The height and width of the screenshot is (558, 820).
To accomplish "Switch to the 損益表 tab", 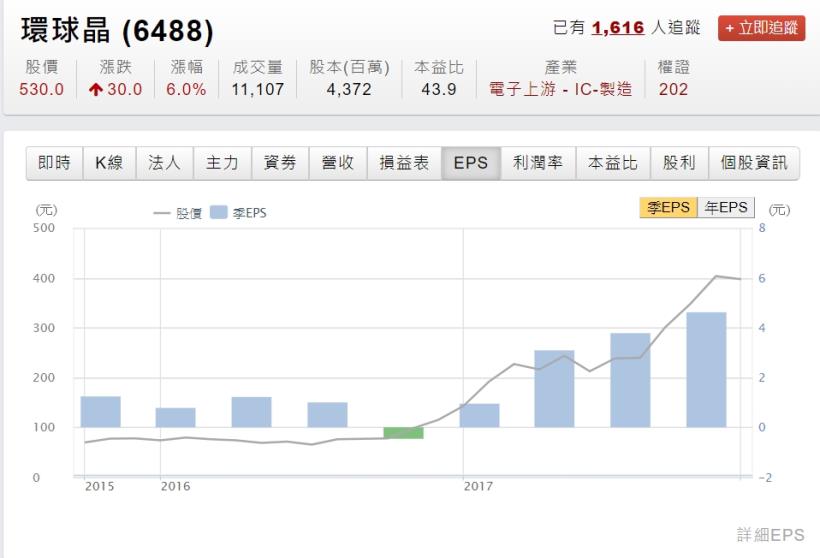I will pos(404,163).
